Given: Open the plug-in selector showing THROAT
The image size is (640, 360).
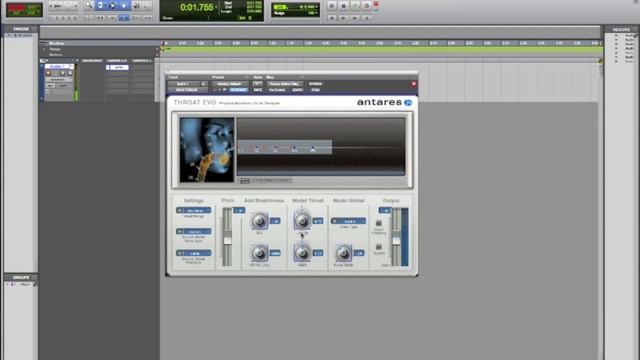Looking at the screenshot, I should pos(187,90).
